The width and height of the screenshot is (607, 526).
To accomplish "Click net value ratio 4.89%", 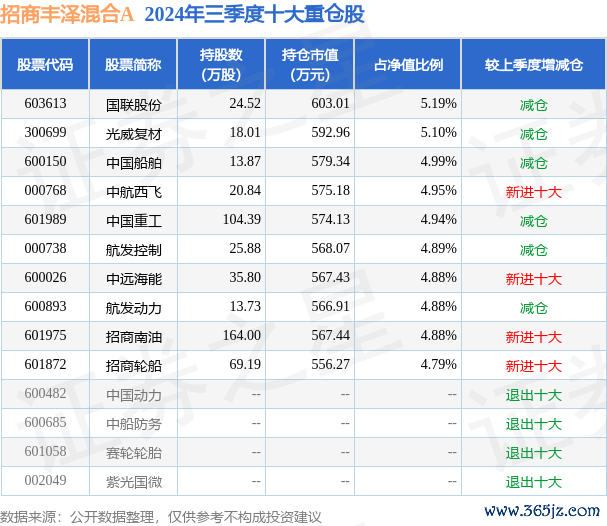I will 439,248.
